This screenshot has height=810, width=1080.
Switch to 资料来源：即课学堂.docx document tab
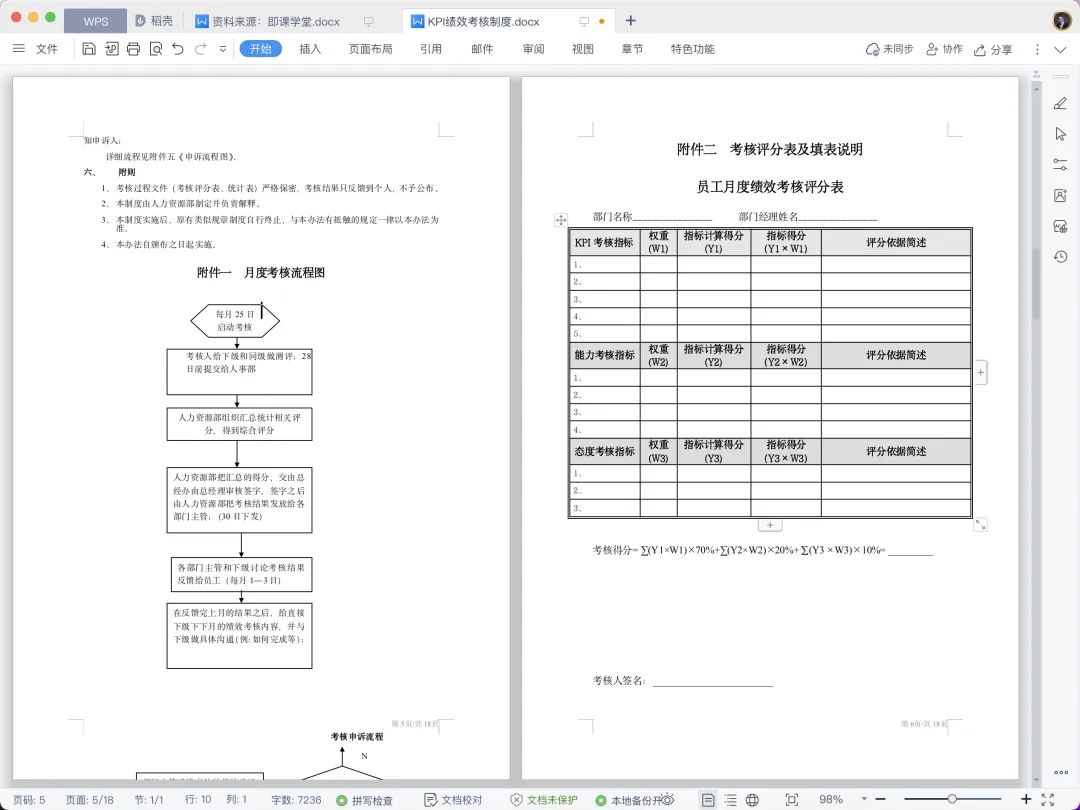276,21
